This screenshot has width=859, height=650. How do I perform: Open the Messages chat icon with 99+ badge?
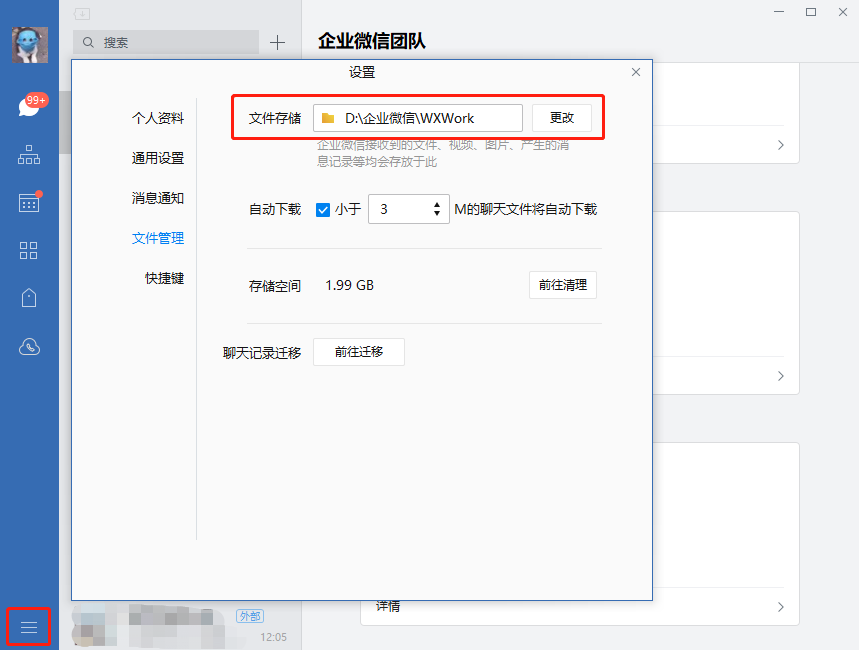[x=29, y=106]
